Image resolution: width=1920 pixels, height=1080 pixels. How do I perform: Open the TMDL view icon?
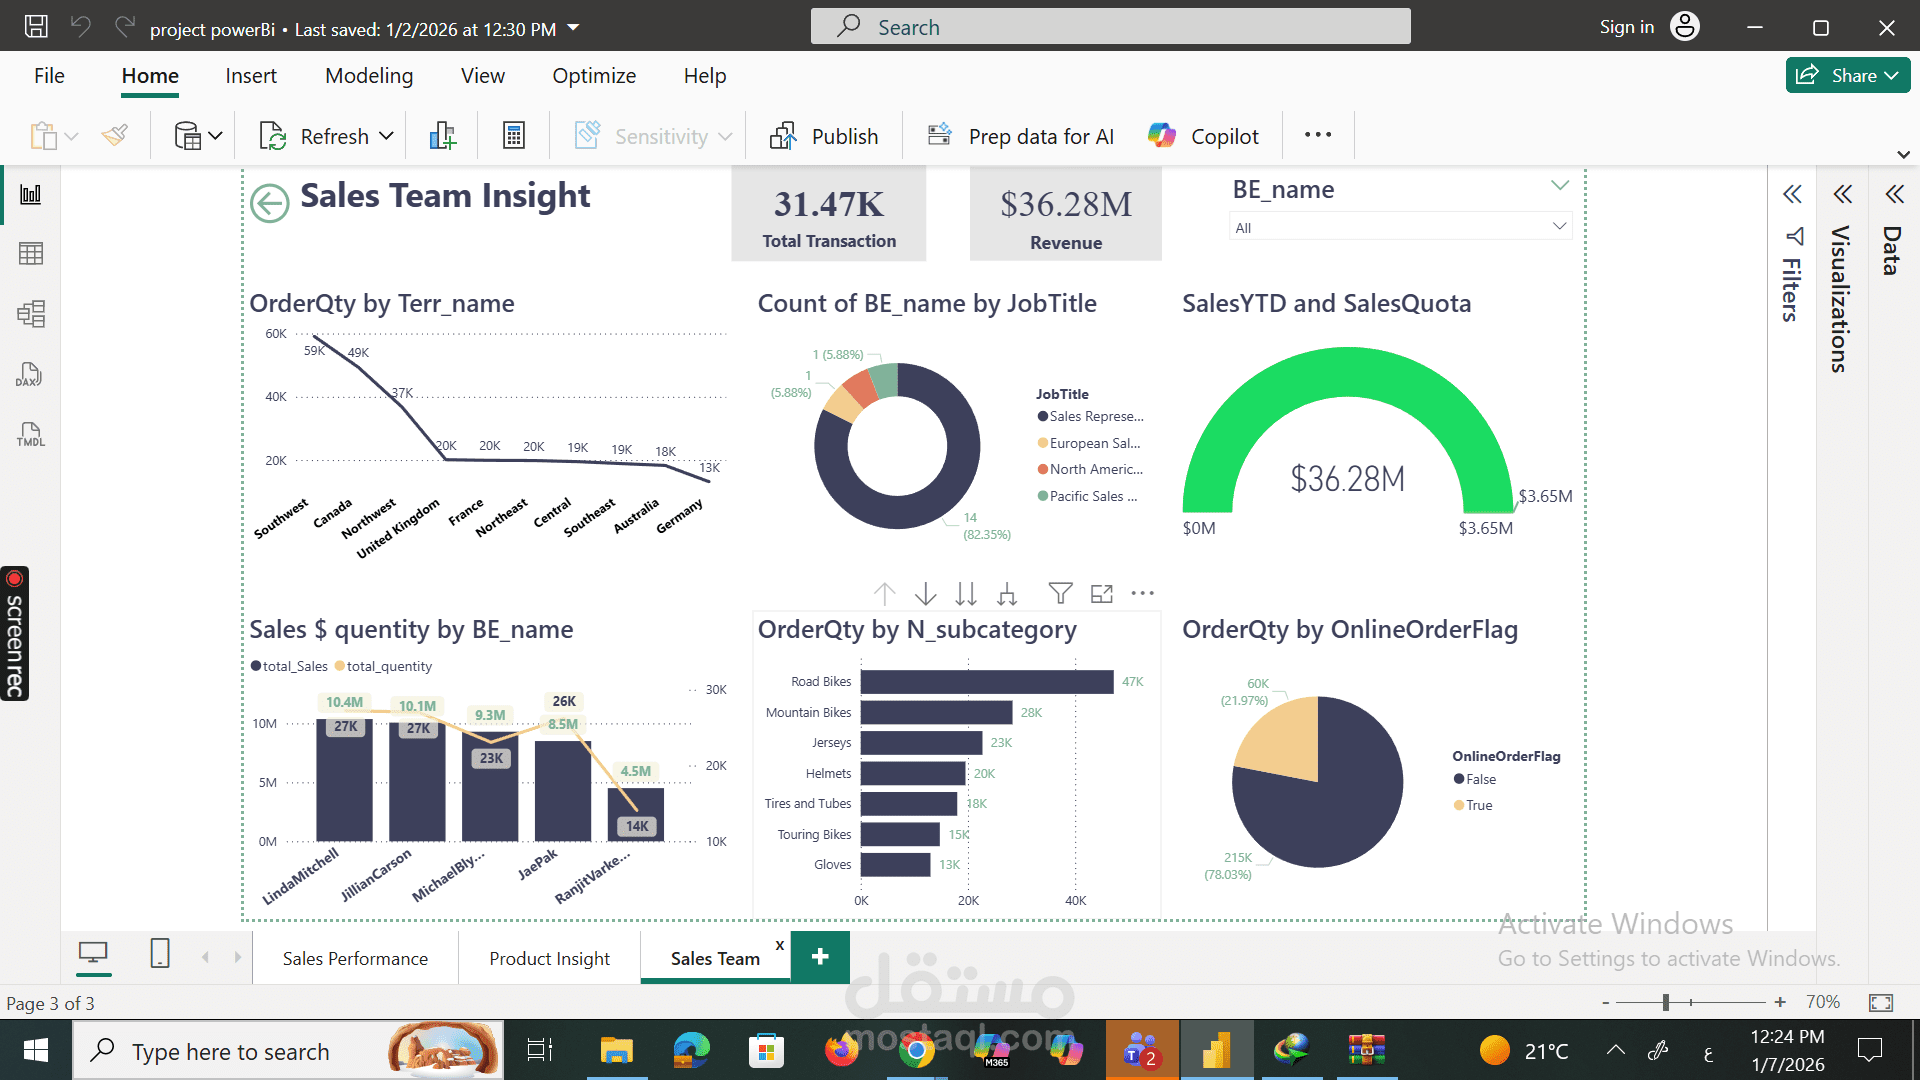pyautogui.click(x=30, y=434)
